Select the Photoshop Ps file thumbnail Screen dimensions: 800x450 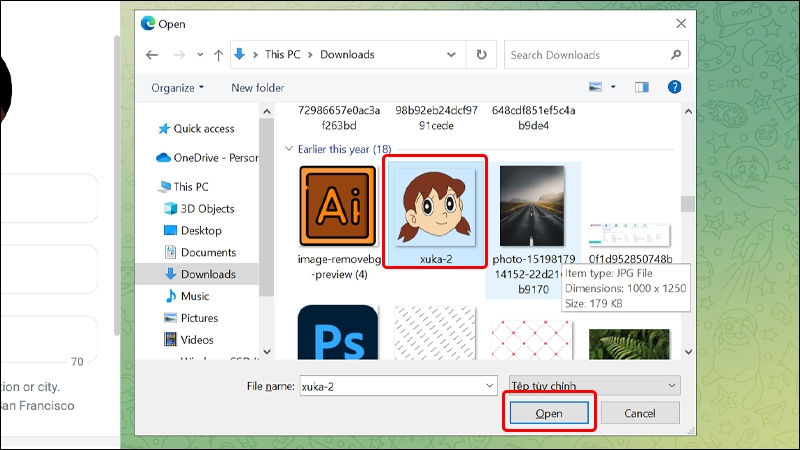[x=338, y=333]
